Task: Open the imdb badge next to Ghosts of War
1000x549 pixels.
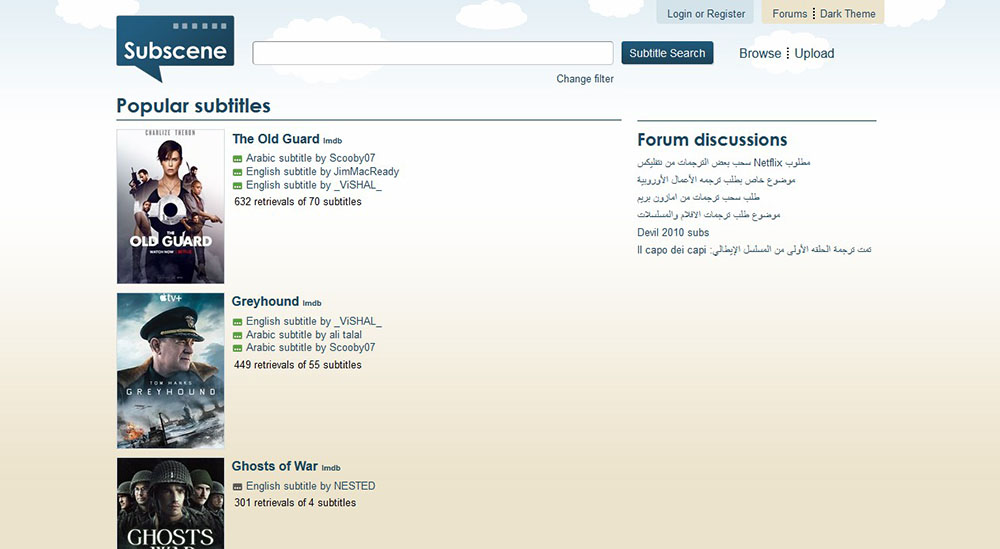Action: pos(331,468)
